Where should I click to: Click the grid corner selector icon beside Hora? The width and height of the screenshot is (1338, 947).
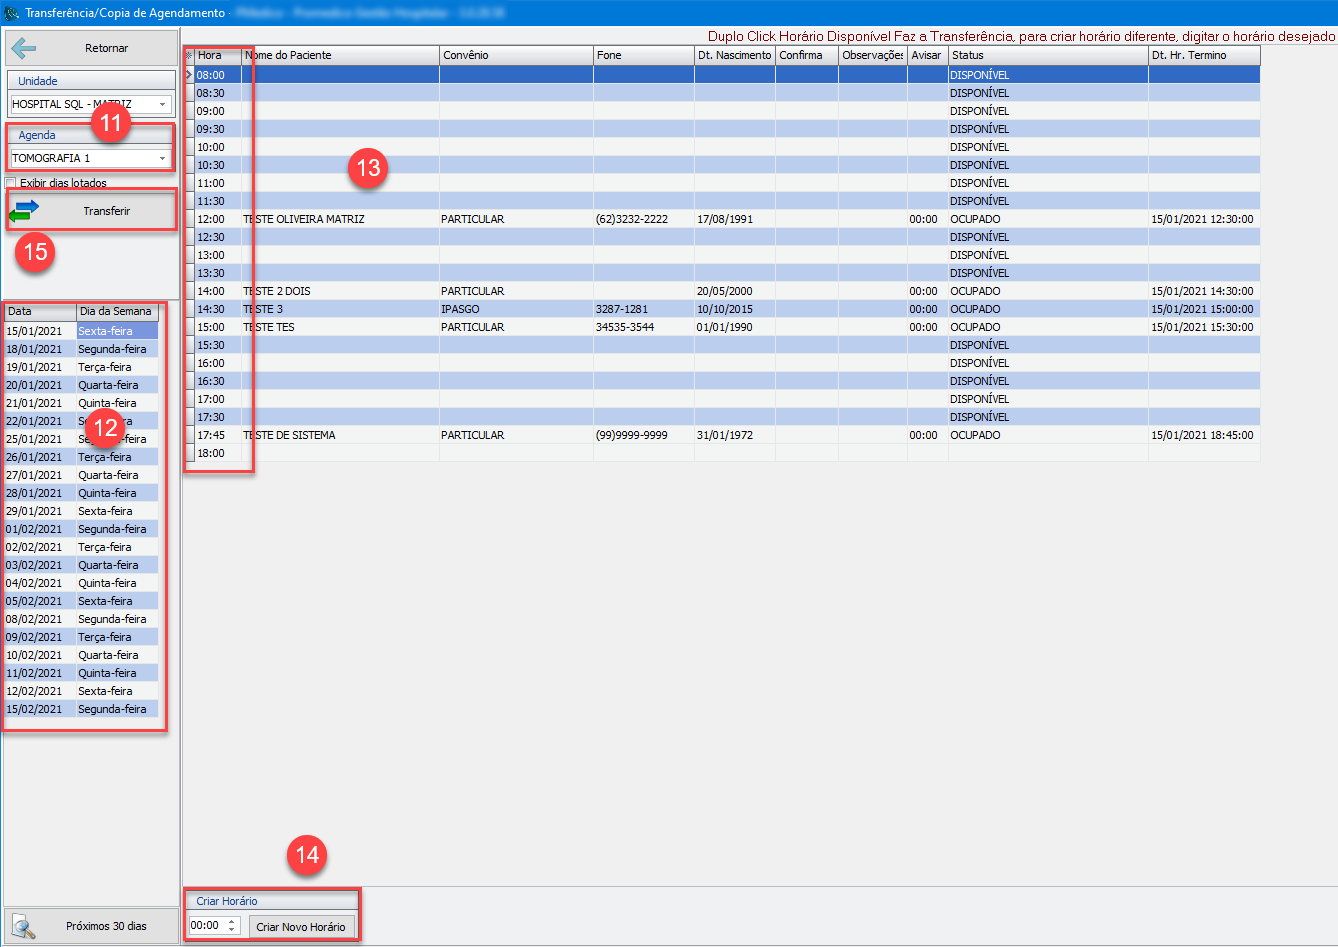tap(189, 55)
